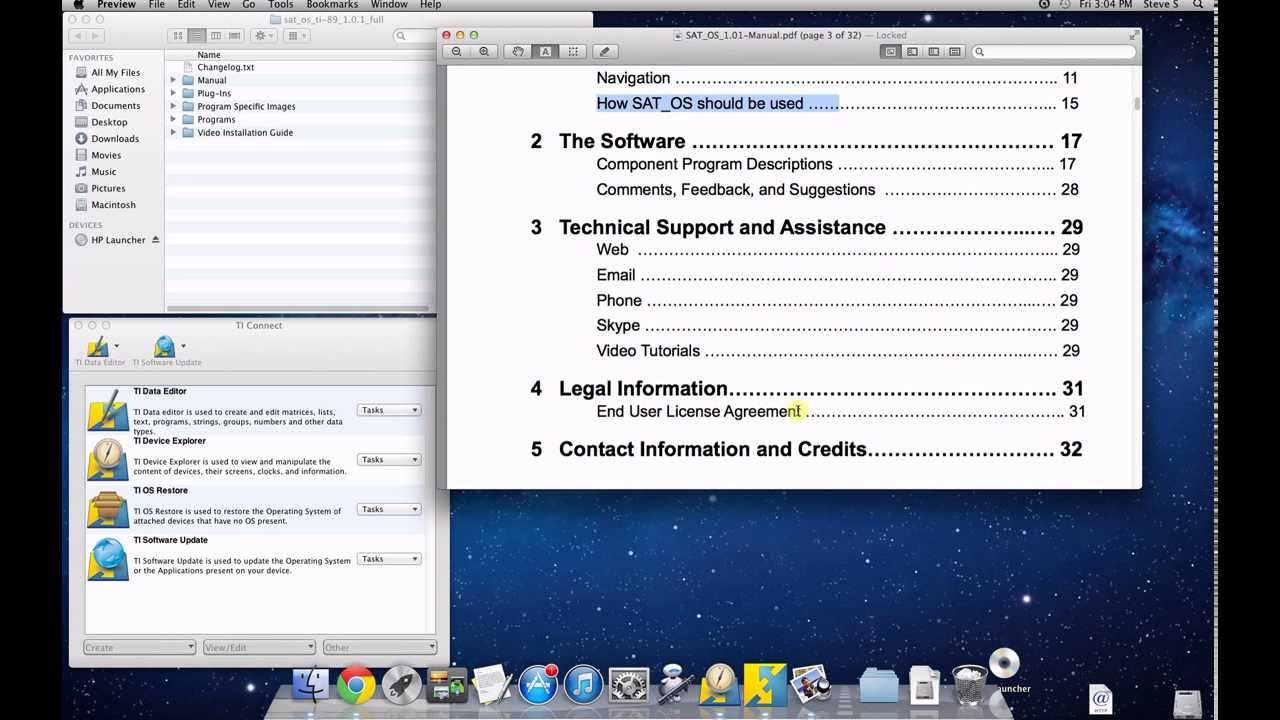Open the Window menu
Viewport: 1280px width, 720px height.
389,5
